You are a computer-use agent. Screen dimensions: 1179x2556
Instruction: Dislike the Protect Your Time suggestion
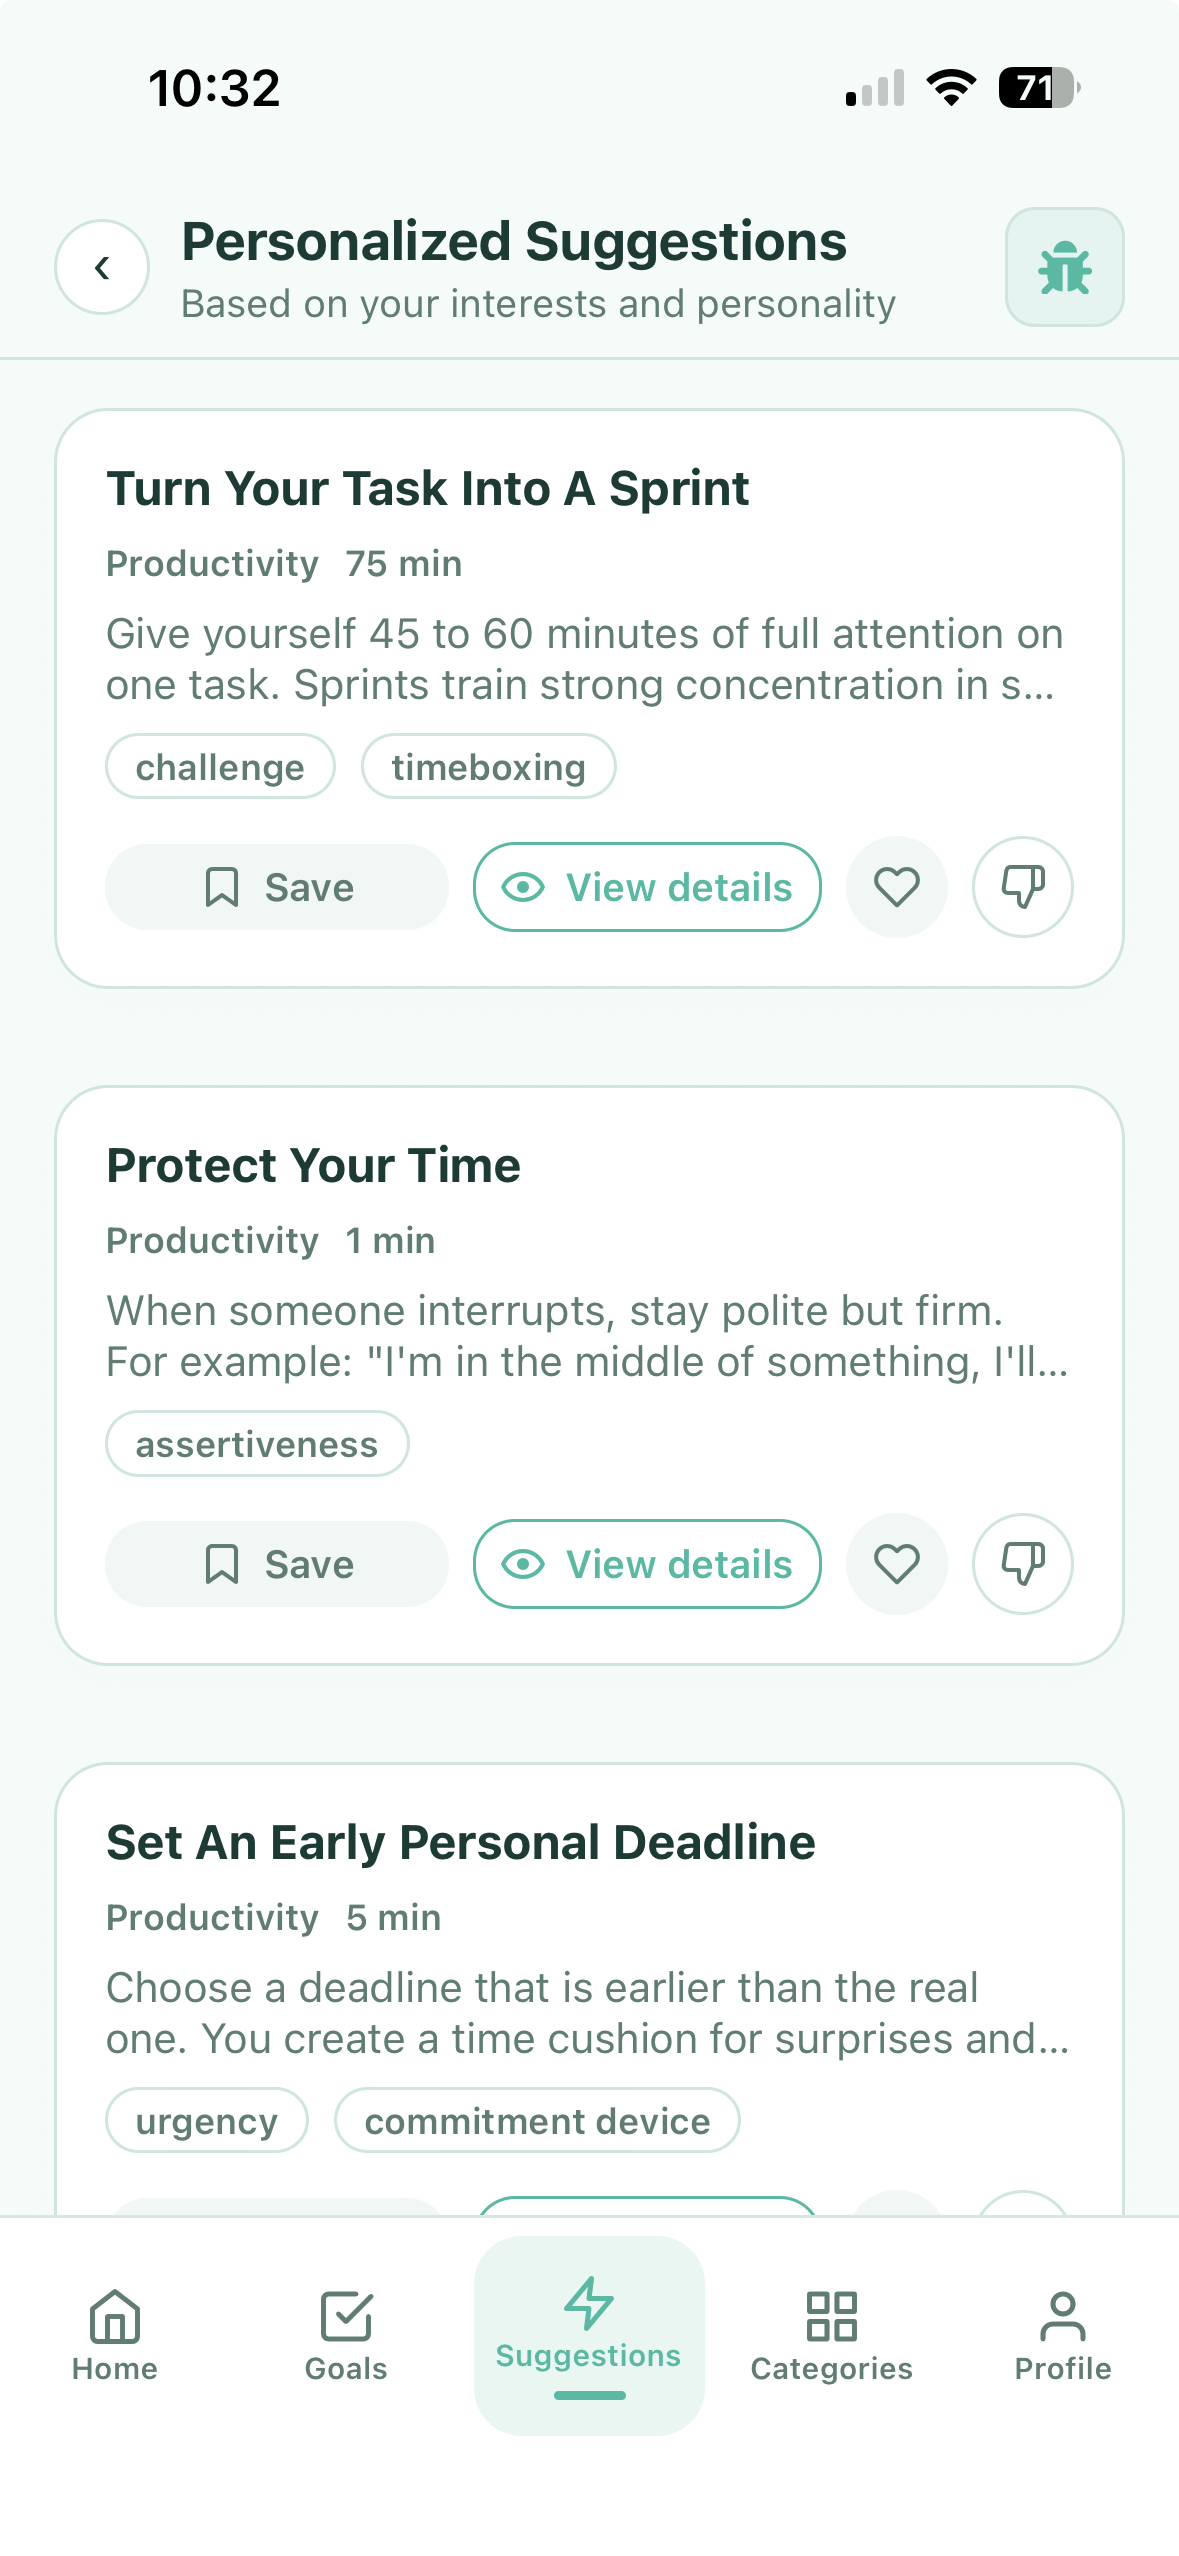point(1021,1563)
